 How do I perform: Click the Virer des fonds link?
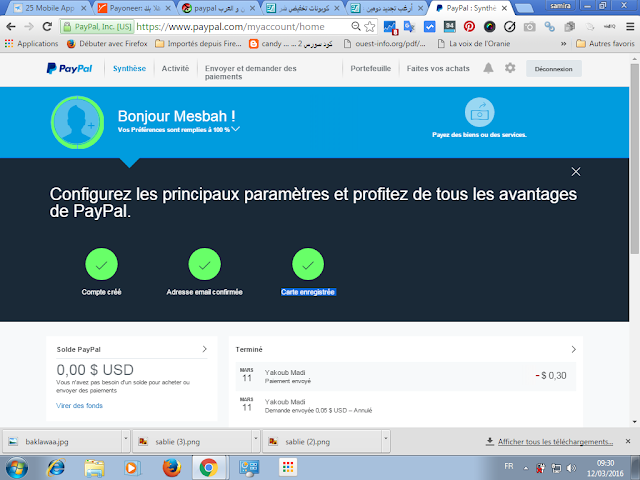click(x=79, y=405)
